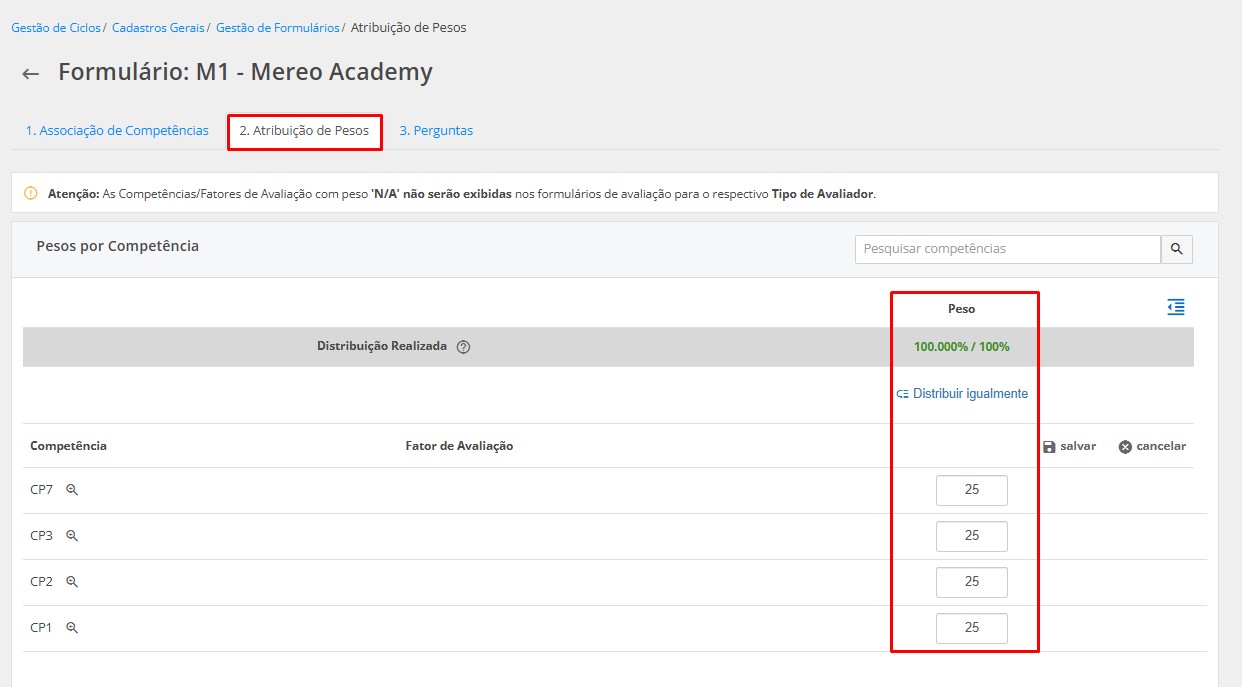The height and width of the screenshot is (687, 1242).
Task: Open Gestão de Ciclos breadcrumb link
Action: [56, 28]
